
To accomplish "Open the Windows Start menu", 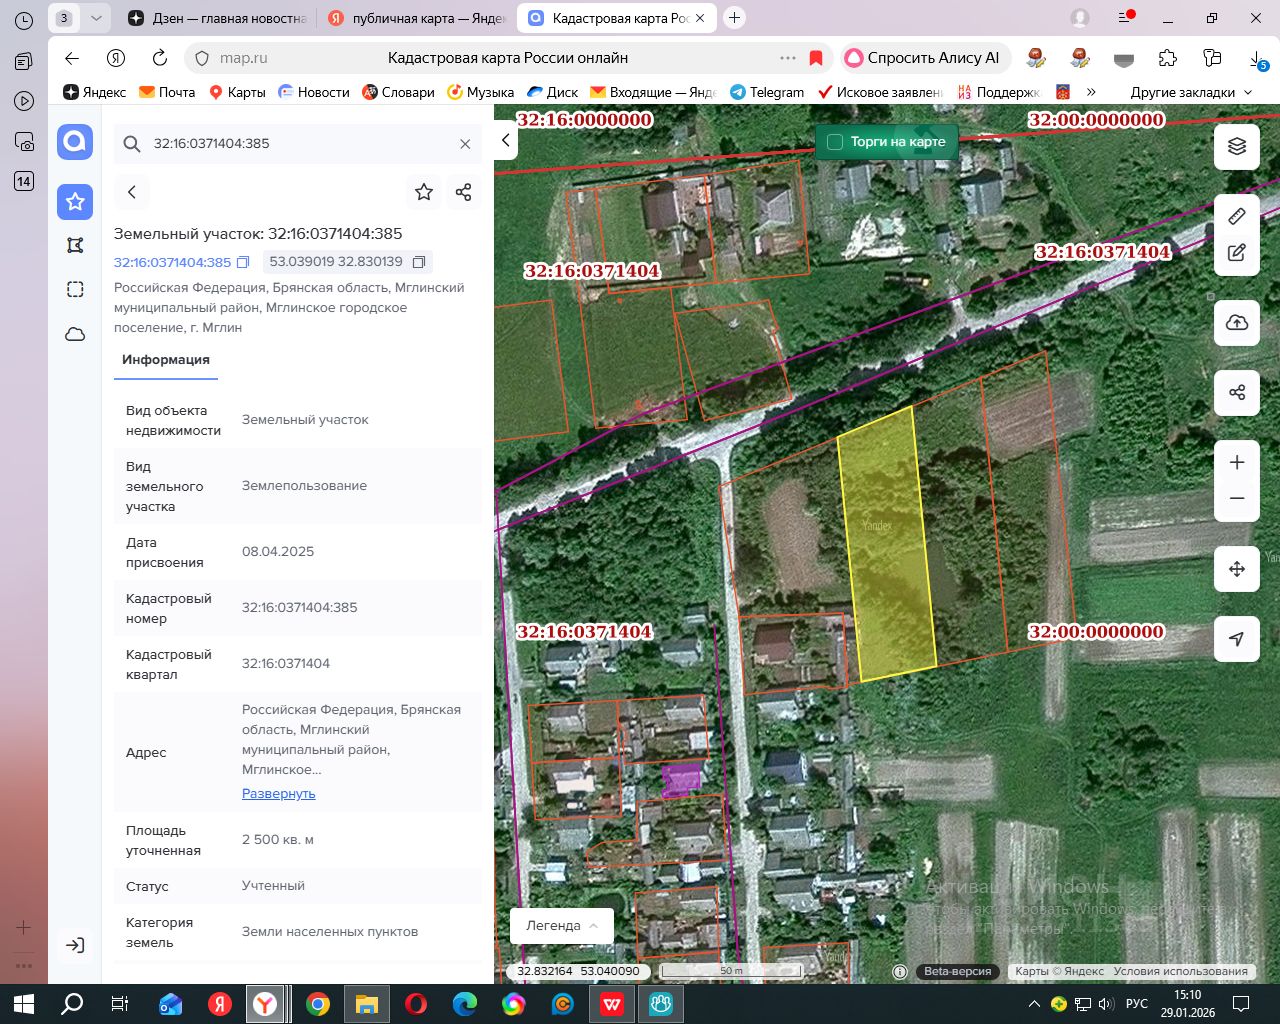I will pyautogui.click(x=24, y=1004).
